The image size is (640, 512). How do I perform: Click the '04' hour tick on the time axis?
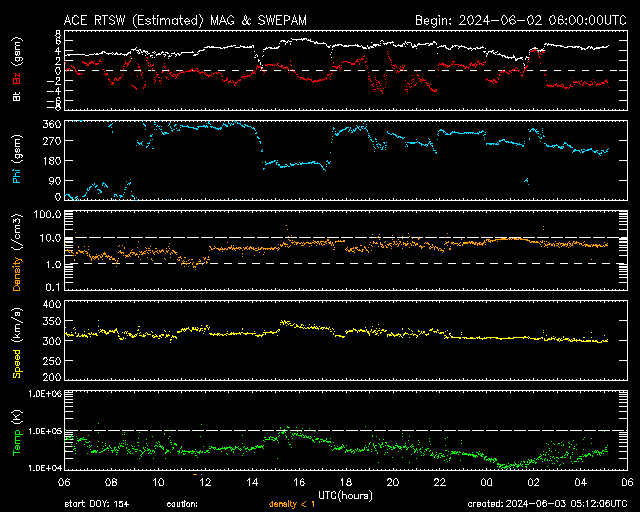point(580,482)
